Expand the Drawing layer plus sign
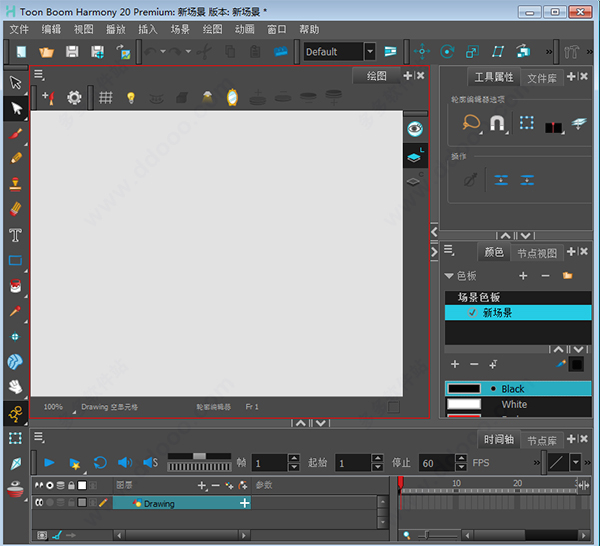 click(x=244, y=503)
